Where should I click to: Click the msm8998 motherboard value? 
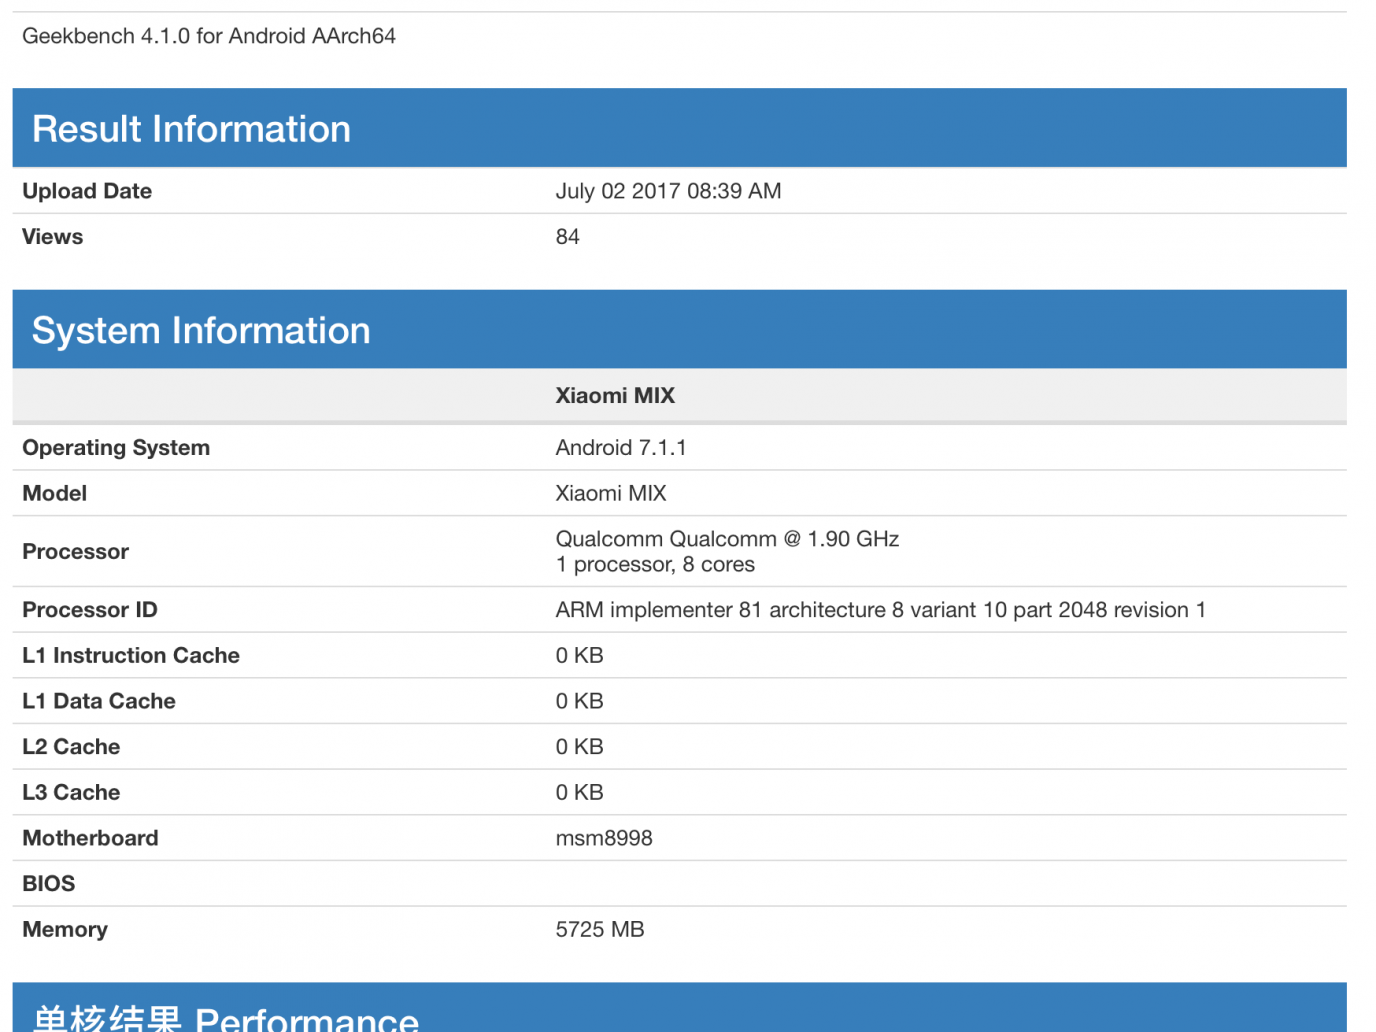click(604, 838)
